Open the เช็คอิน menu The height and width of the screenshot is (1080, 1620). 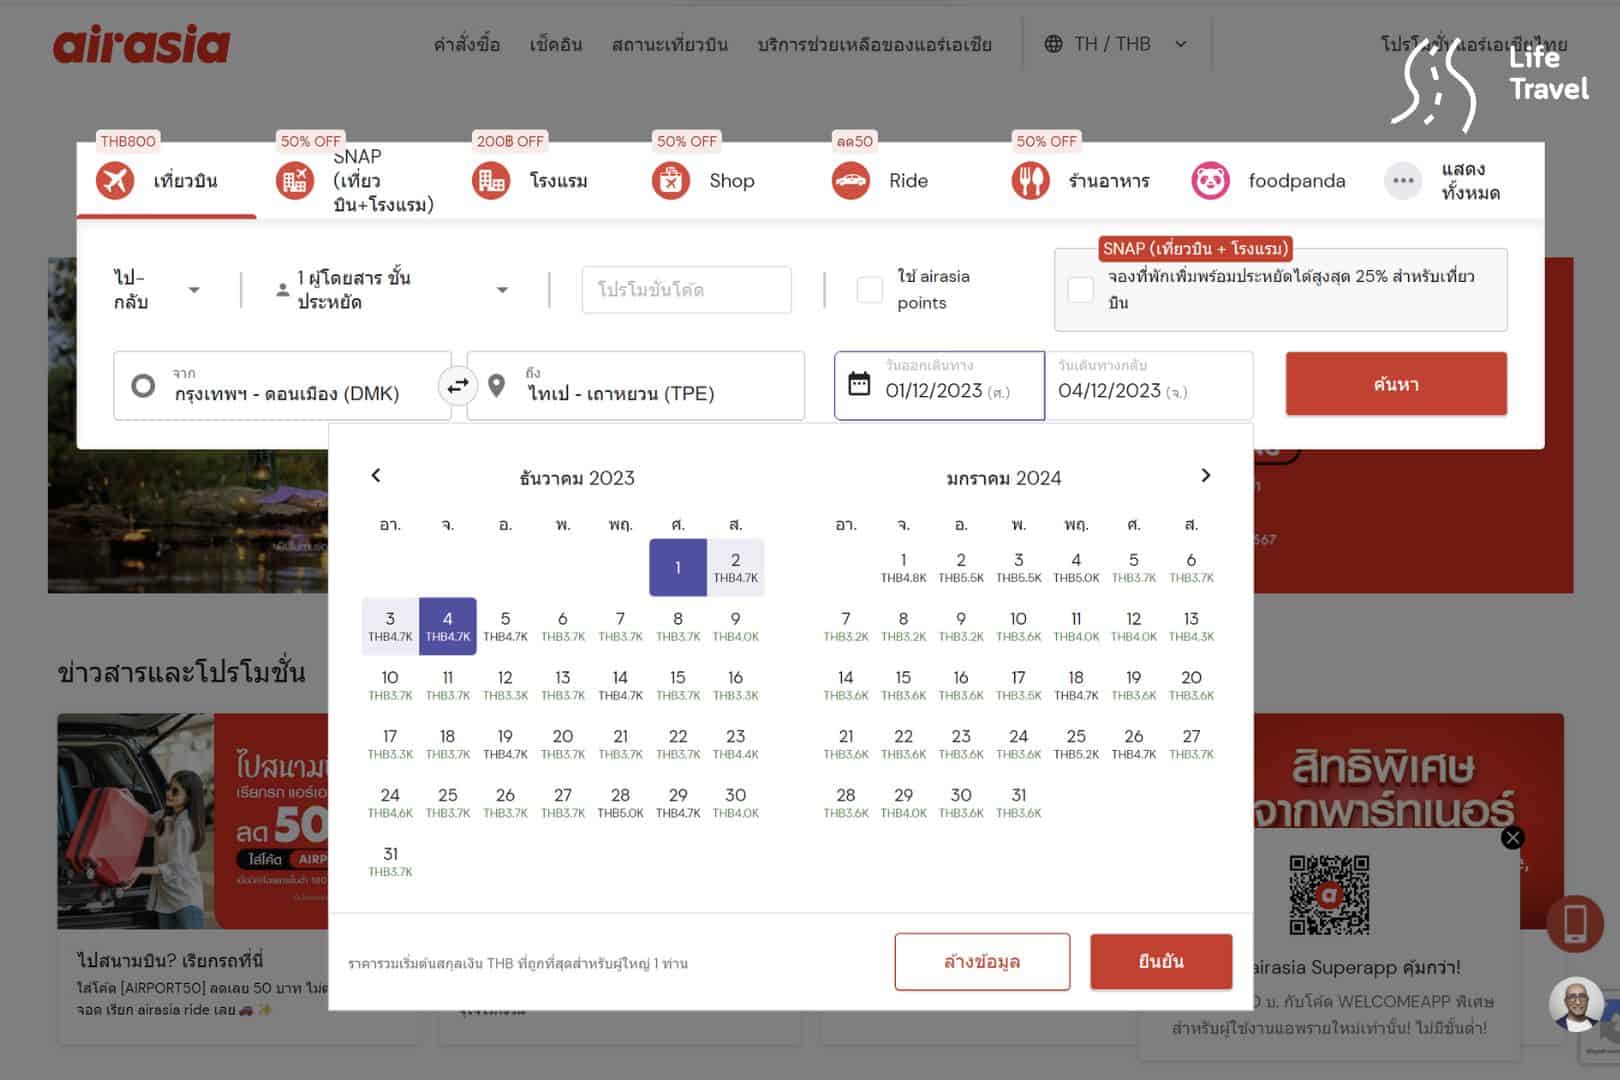(x=556, y=45)
